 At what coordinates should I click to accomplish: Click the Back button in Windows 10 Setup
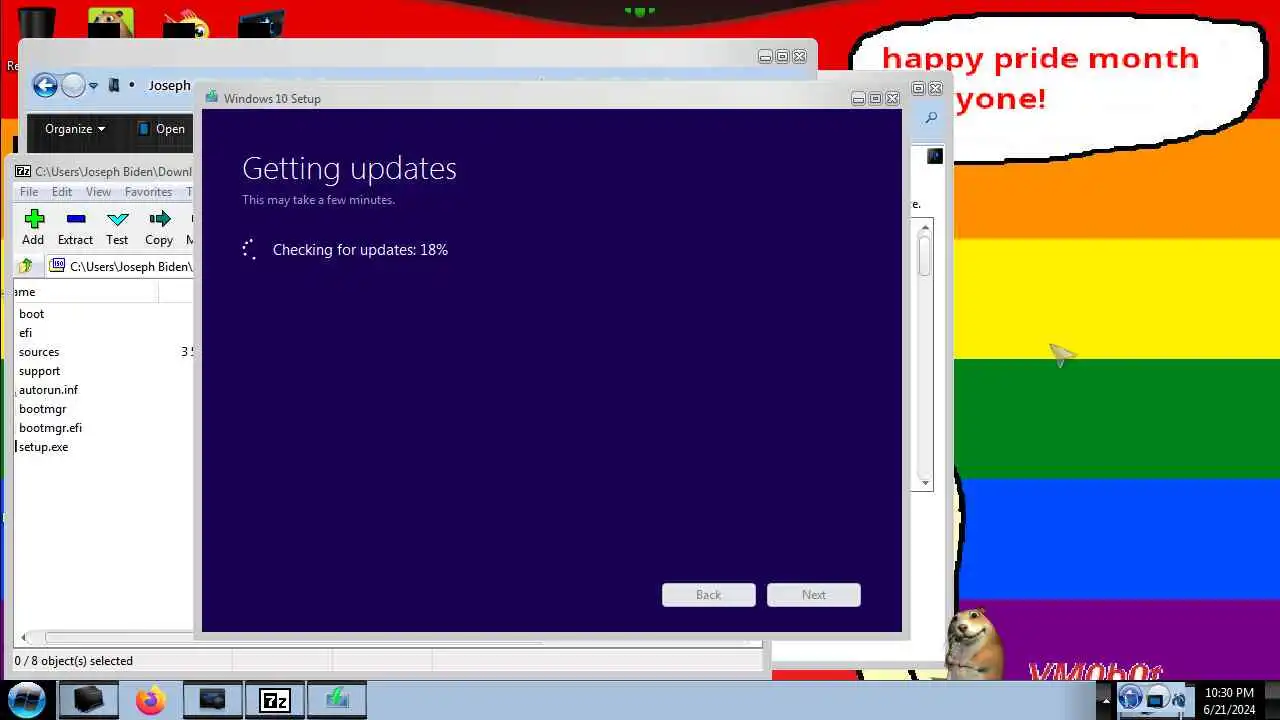pos(709,595)
